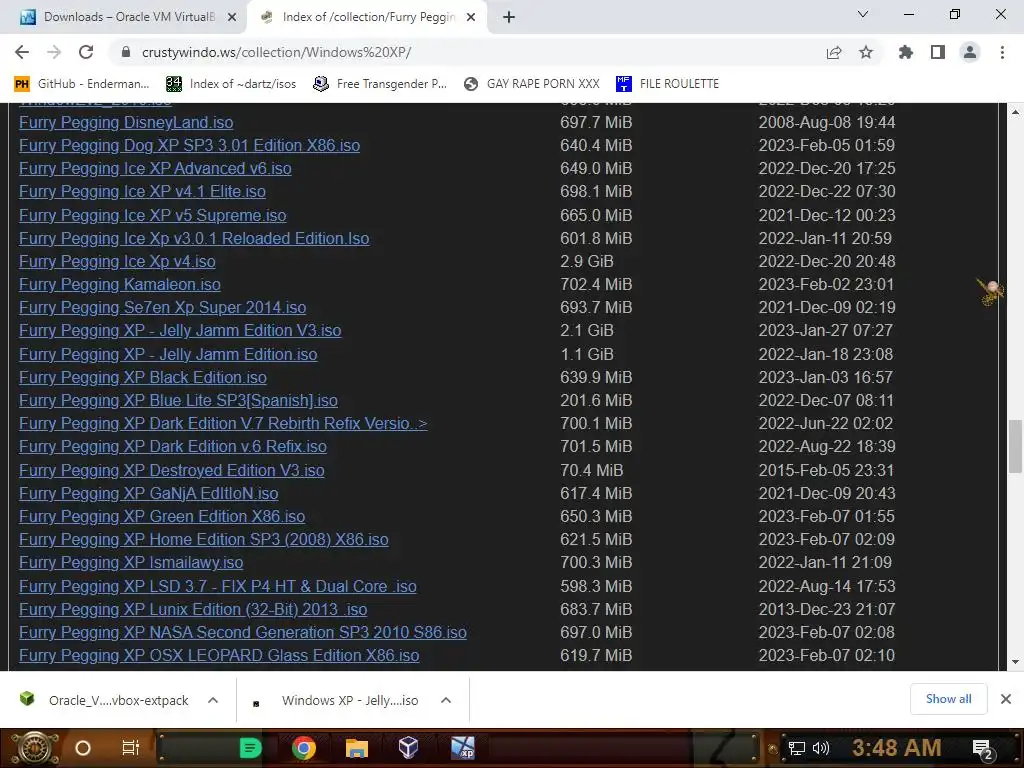Open the XP Ismailawy.iso link
Screen dimensions: 1024x768
[x=131, y=562]
